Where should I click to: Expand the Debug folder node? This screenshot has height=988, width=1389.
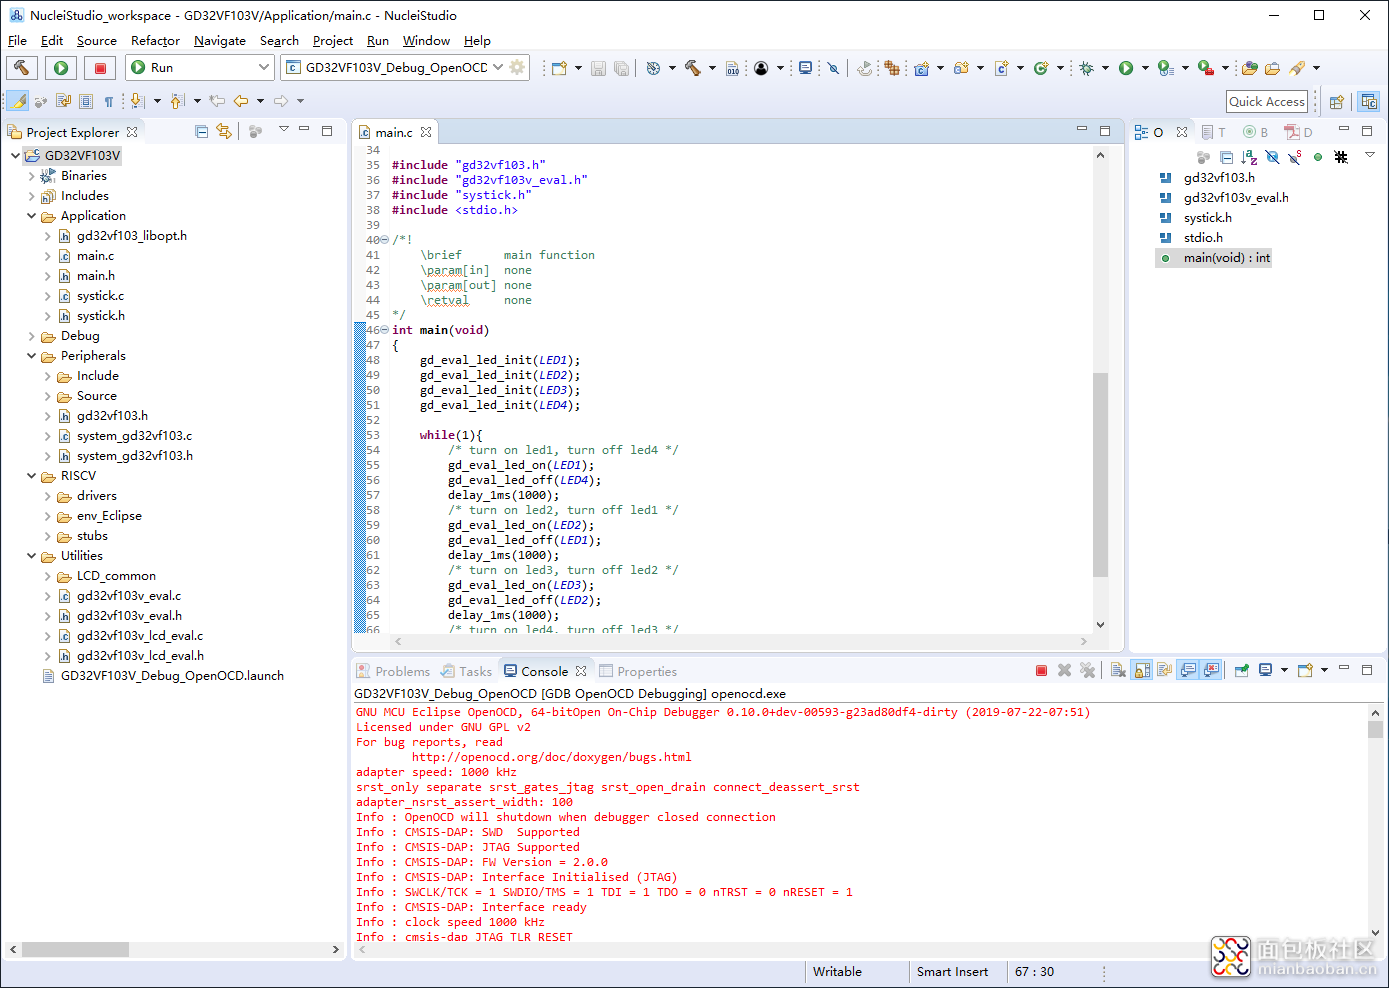pos(31,336)
